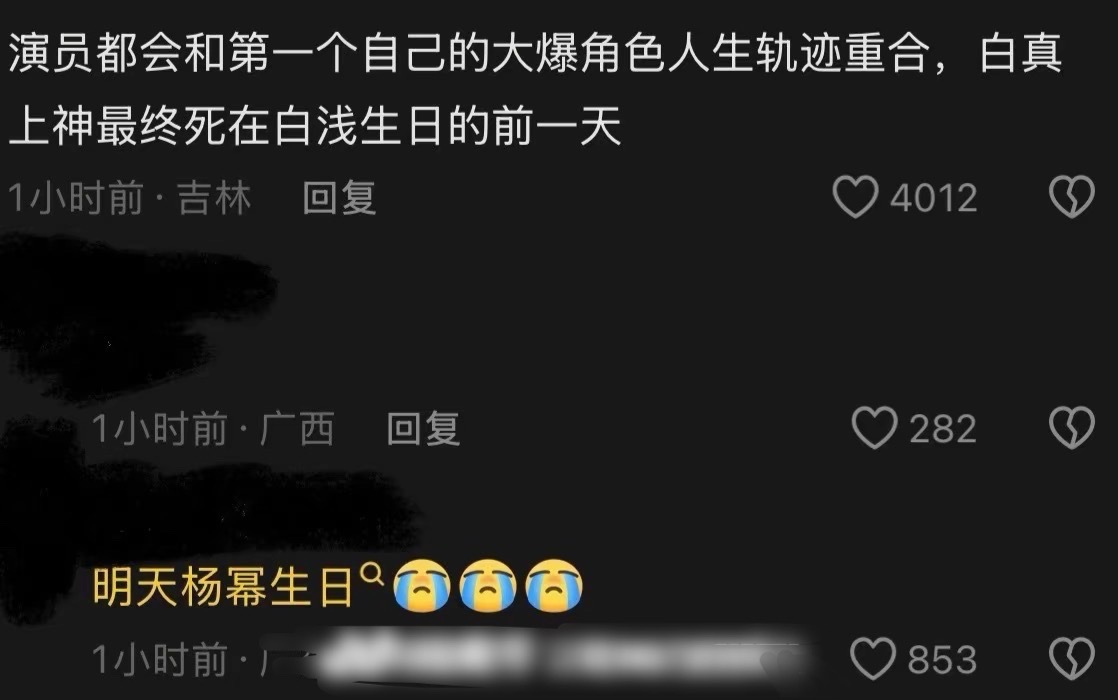This screenshot has width=1118, height=700.
Task: Select the first crying emoji
Action: [422, 586]
